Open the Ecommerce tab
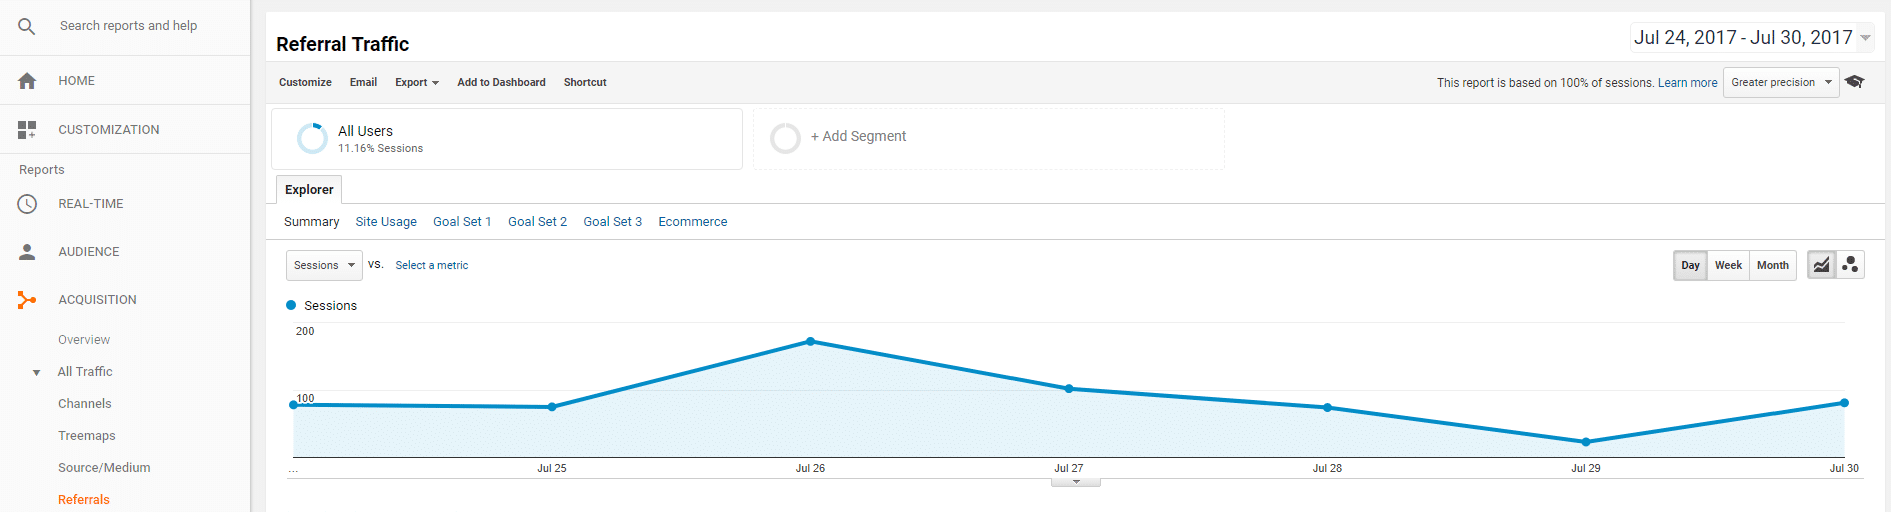This screenshot has height=512, width=1891. [x=692, y=222]
